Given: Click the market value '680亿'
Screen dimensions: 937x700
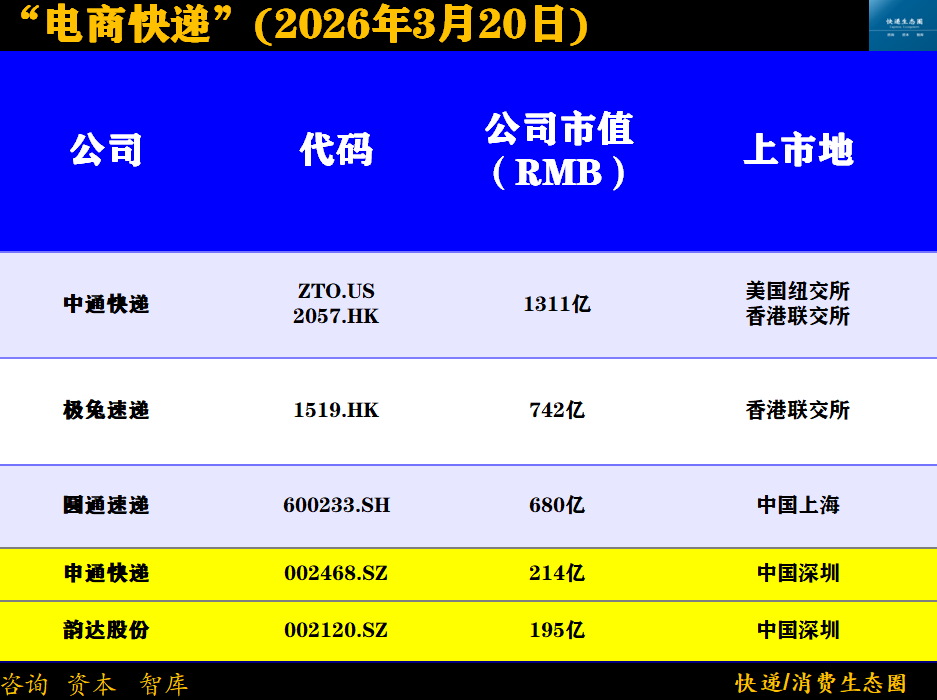Looking at the screenshot, I should (x=557, y=505).
